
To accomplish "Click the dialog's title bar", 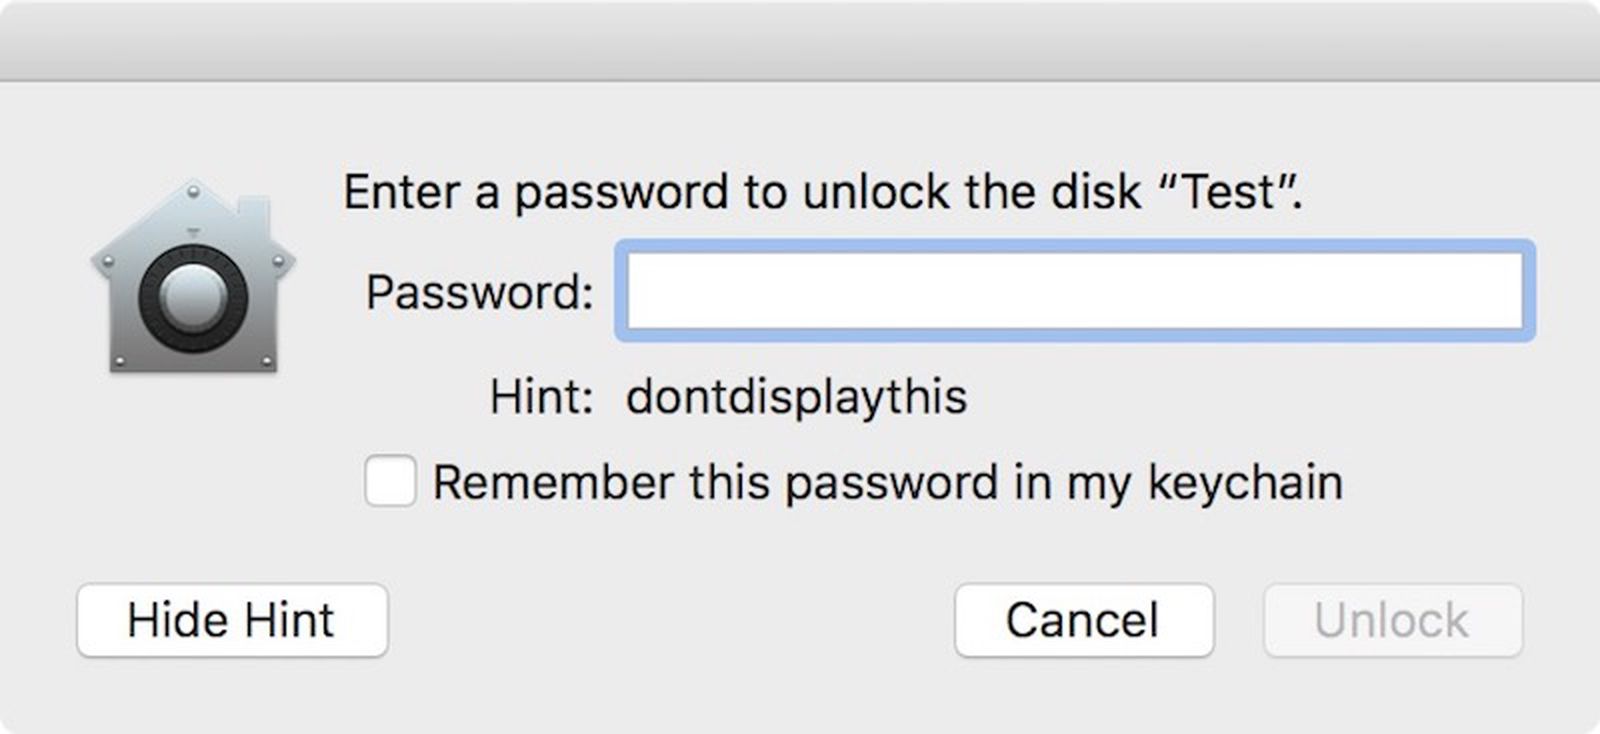I will pos(800,42).
